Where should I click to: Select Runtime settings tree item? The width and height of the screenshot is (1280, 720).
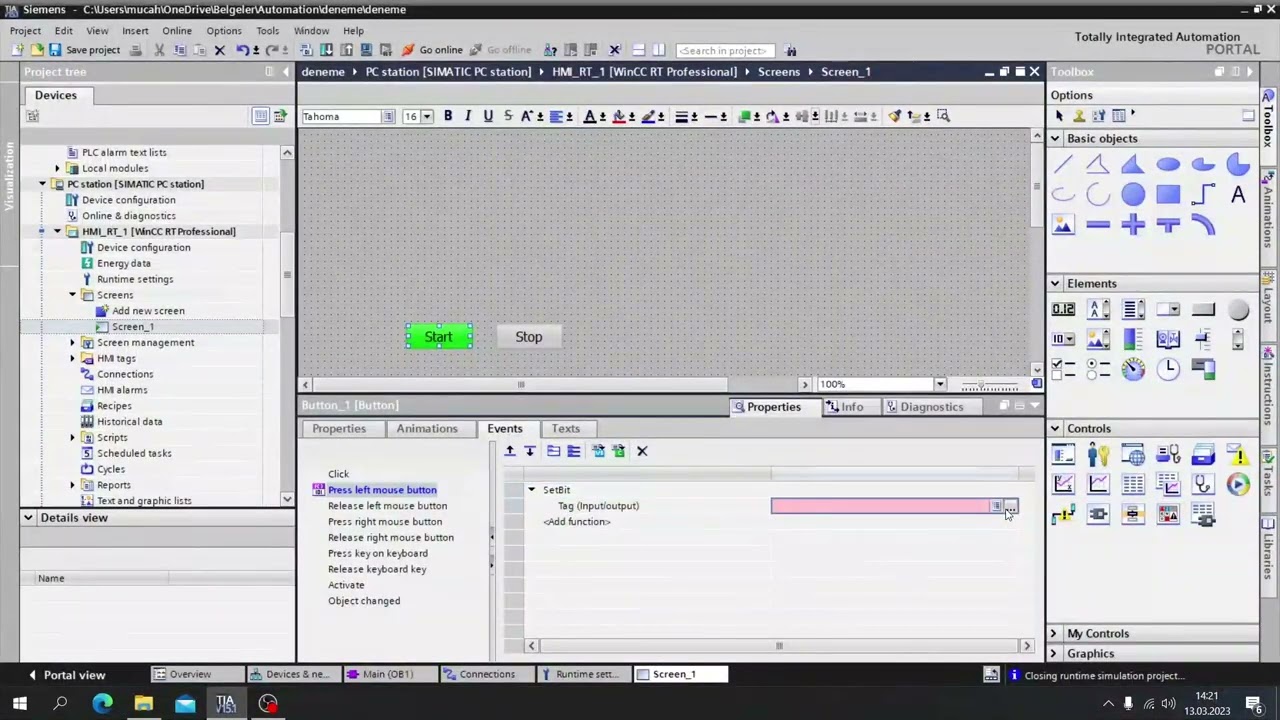(x=135, y=279)
